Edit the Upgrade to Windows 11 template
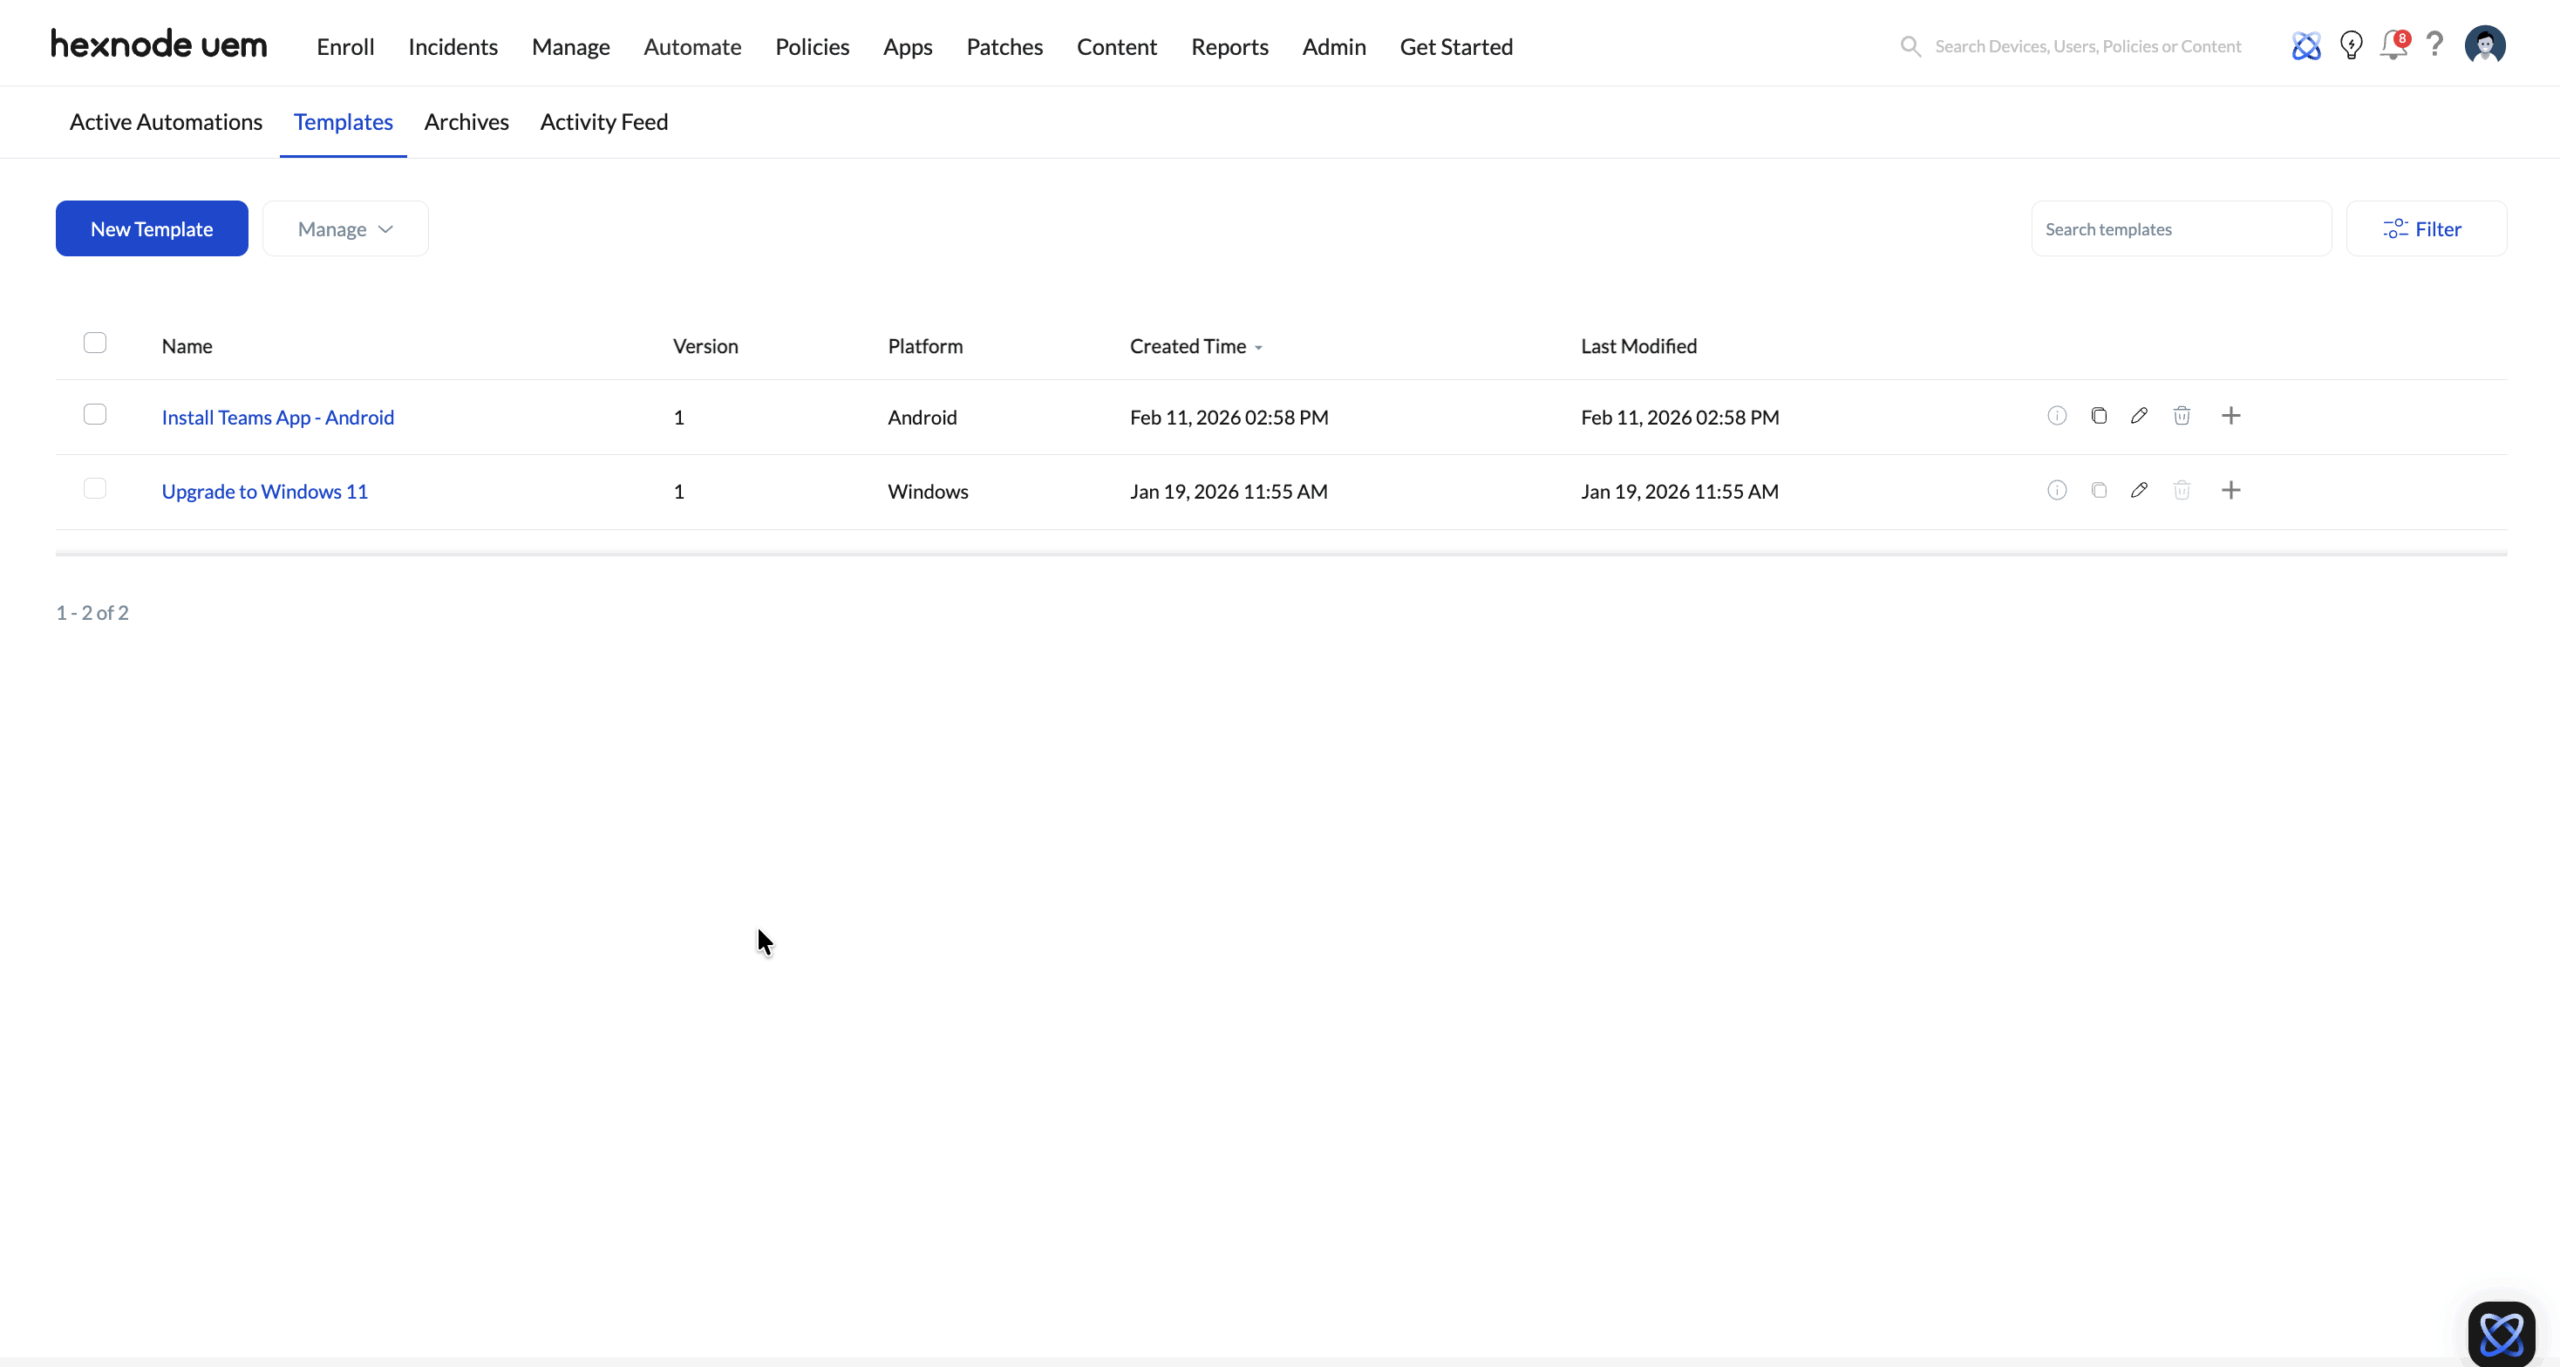This screenshot has width=2560, height=1367. (2139, 490)
